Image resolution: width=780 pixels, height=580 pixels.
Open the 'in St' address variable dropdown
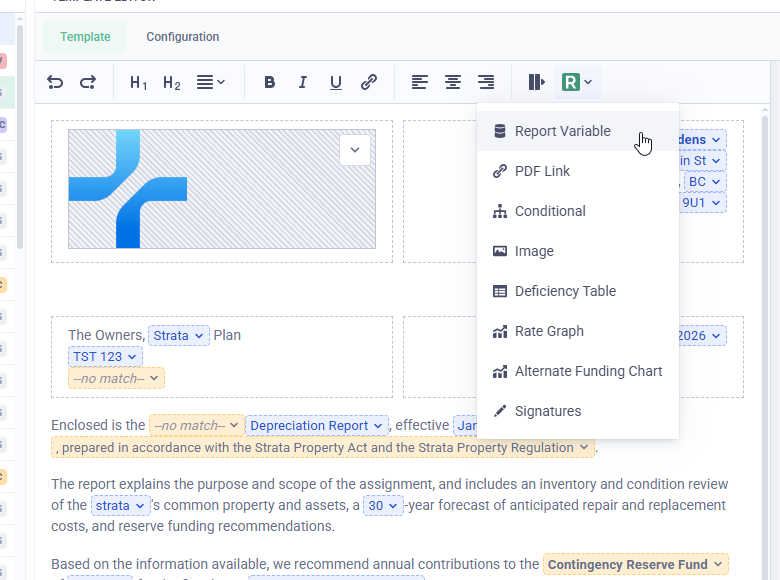(702, 161)
